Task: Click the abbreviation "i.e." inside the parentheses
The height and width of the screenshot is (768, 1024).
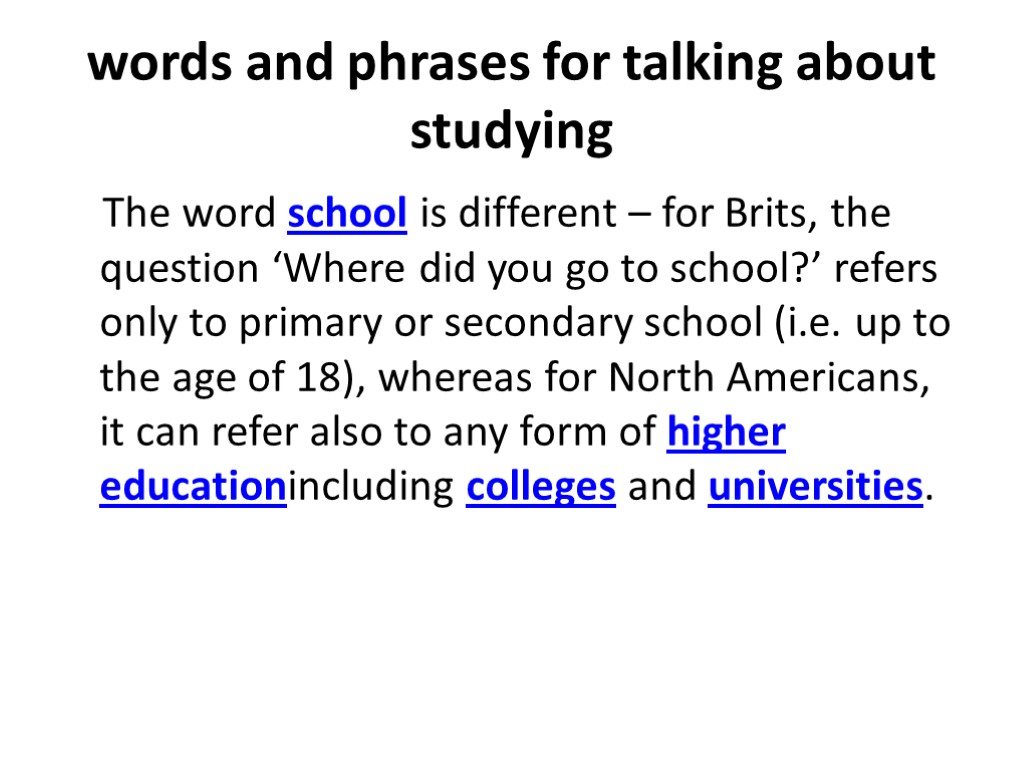Action: 827,324
